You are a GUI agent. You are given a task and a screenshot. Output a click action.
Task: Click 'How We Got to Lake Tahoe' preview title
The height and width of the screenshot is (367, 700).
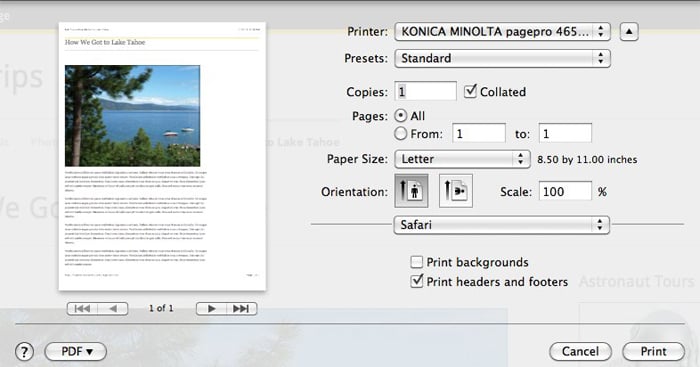105,42
